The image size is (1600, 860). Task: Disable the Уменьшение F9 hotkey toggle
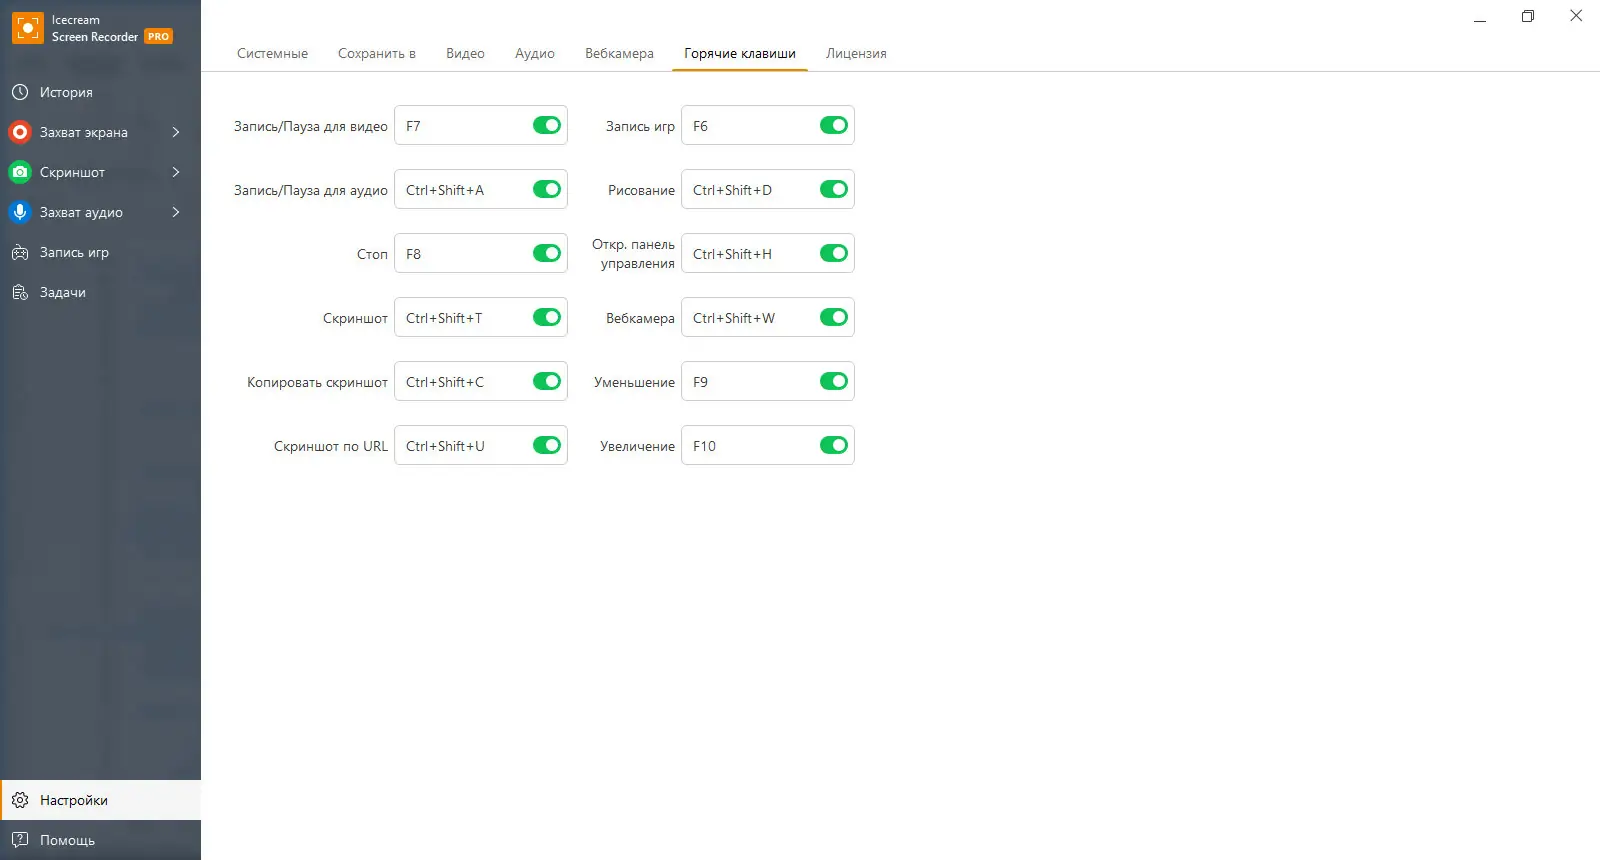[834, 381]
